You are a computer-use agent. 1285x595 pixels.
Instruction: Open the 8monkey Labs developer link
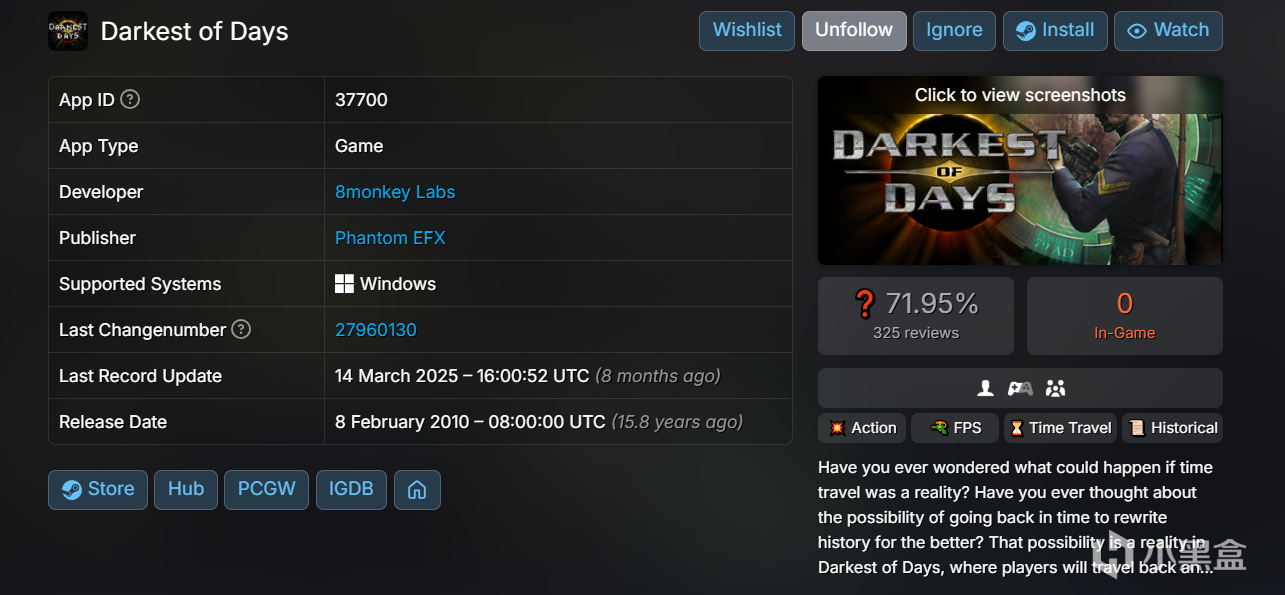395,192
